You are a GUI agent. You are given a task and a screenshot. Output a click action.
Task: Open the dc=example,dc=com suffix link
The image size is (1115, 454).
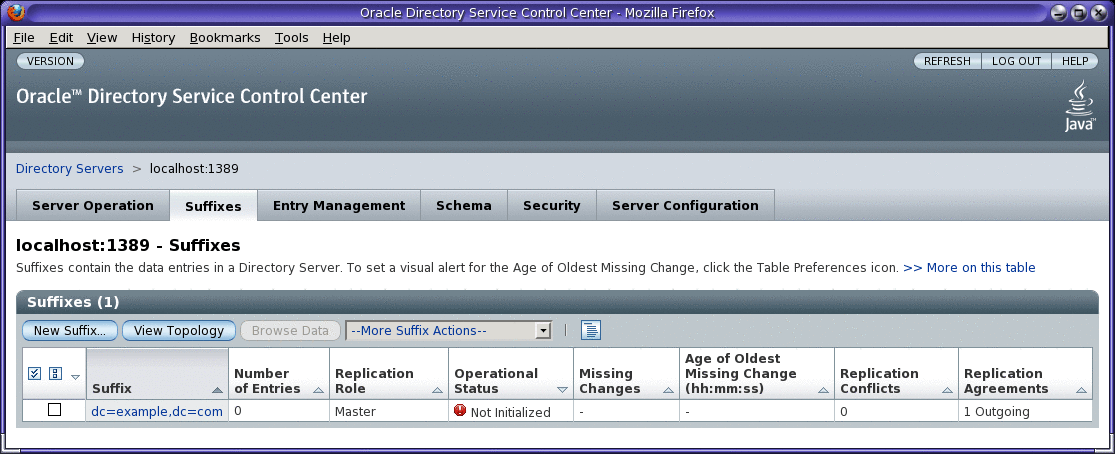click(157, 411)
